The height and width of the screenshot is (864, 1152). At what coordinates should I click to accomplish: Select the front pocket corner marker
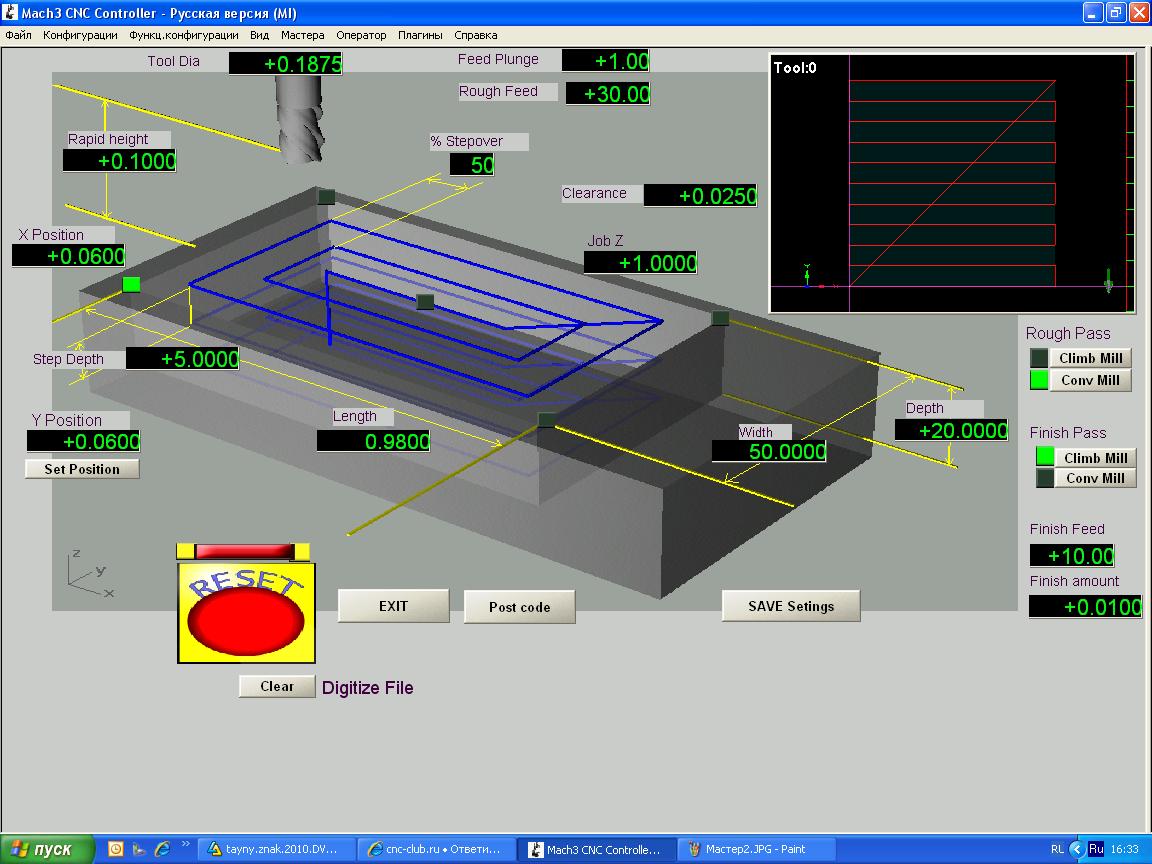(547, 420)
